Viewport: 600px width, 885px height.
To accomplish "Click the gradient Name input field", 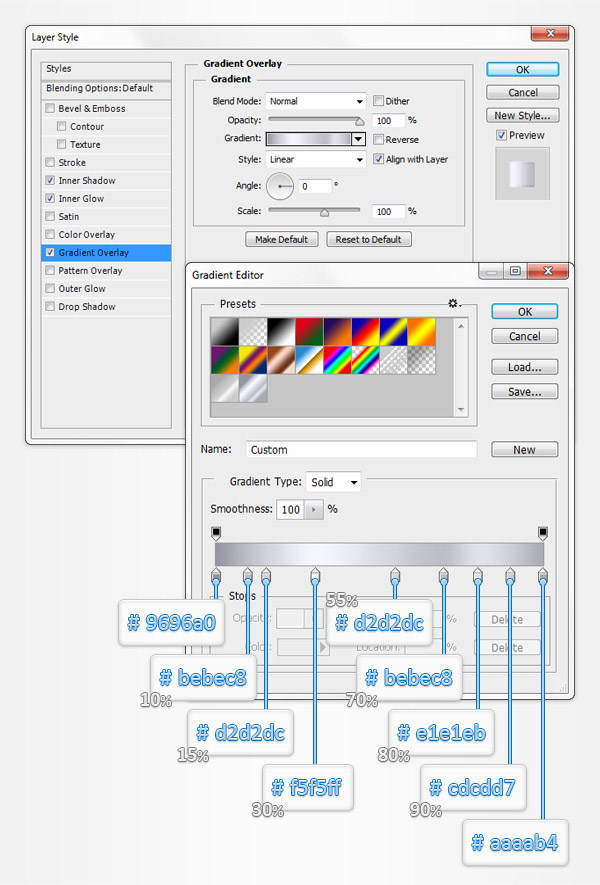I will [360, 450].
